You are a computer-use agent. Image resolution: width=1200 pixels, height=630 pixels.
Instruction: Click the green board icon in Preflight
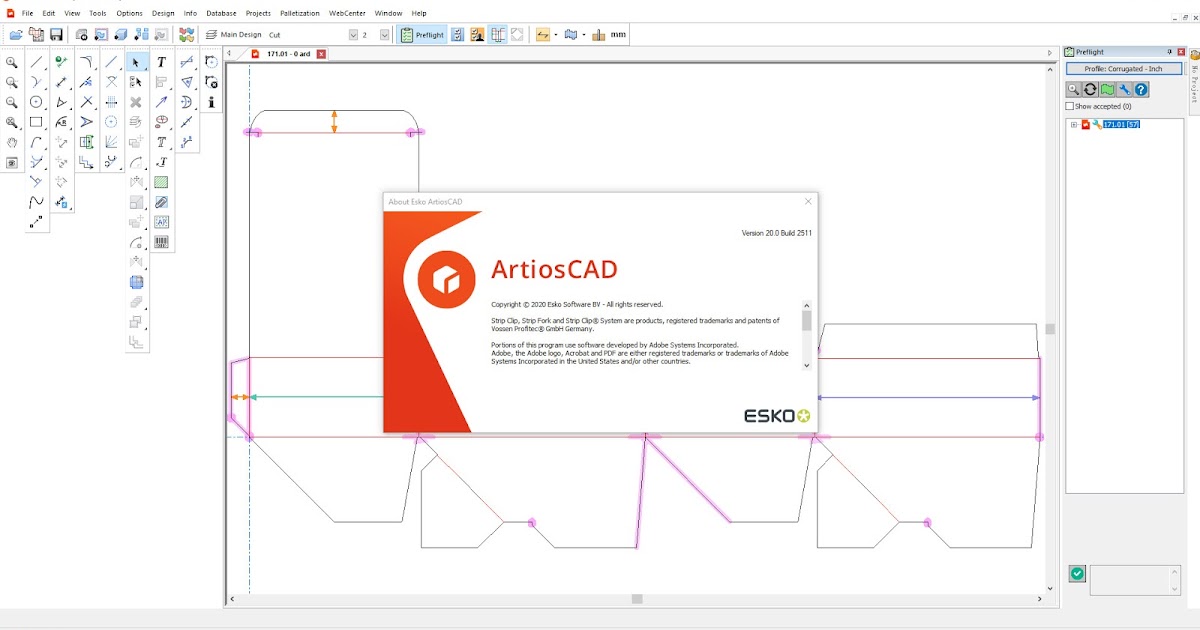click(x=1108, y=89)
